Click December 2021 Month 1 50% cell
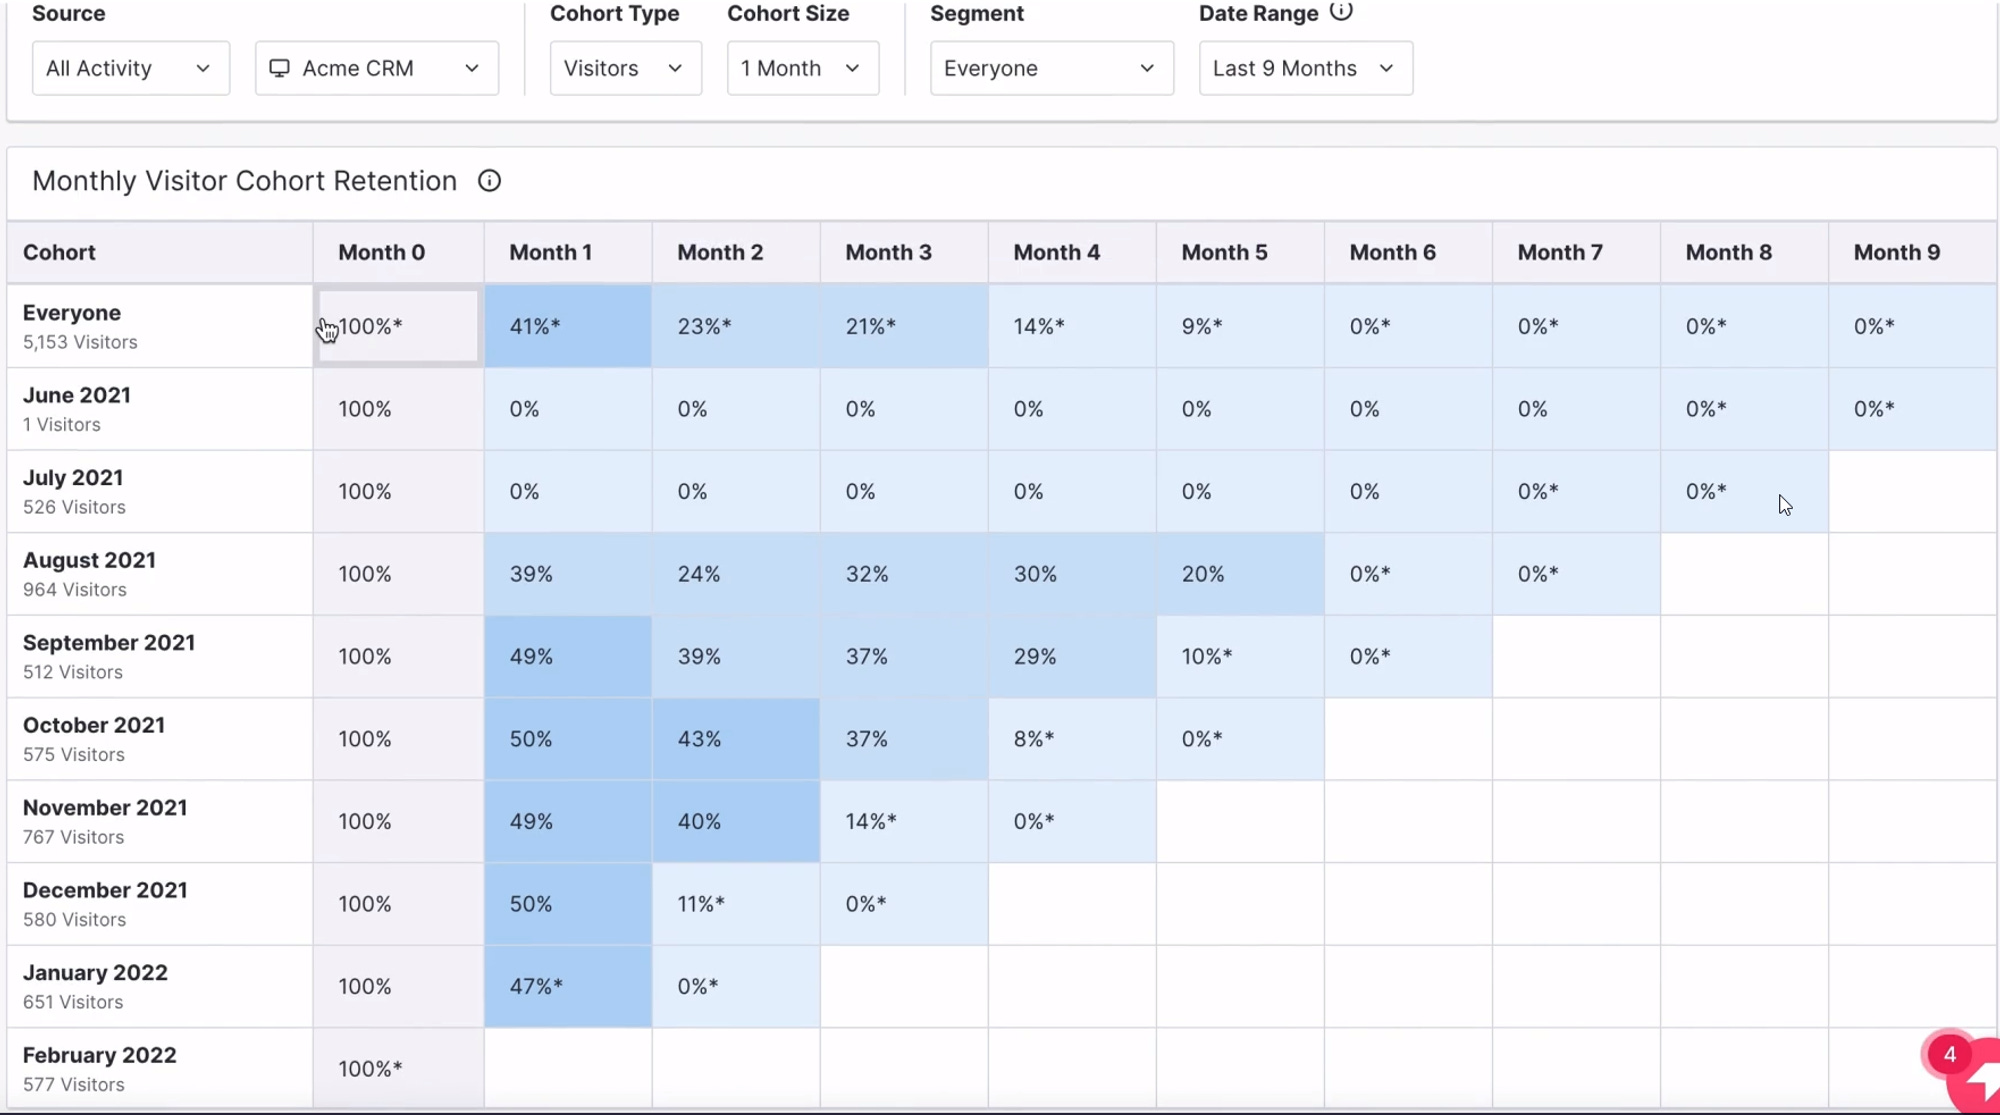2000x1115 pixels. pyautogui.click(x=567, y=904)
